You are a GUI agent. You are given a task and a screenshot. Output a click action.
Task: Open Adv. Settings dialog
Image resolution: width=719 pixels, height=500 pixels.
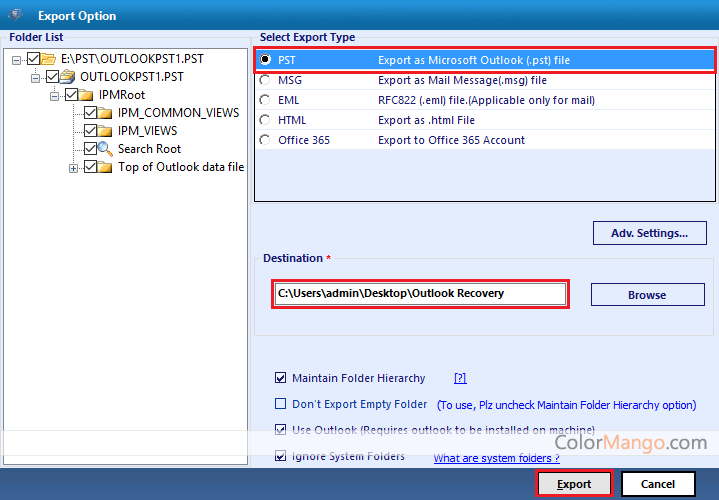(x=649, y=233)
